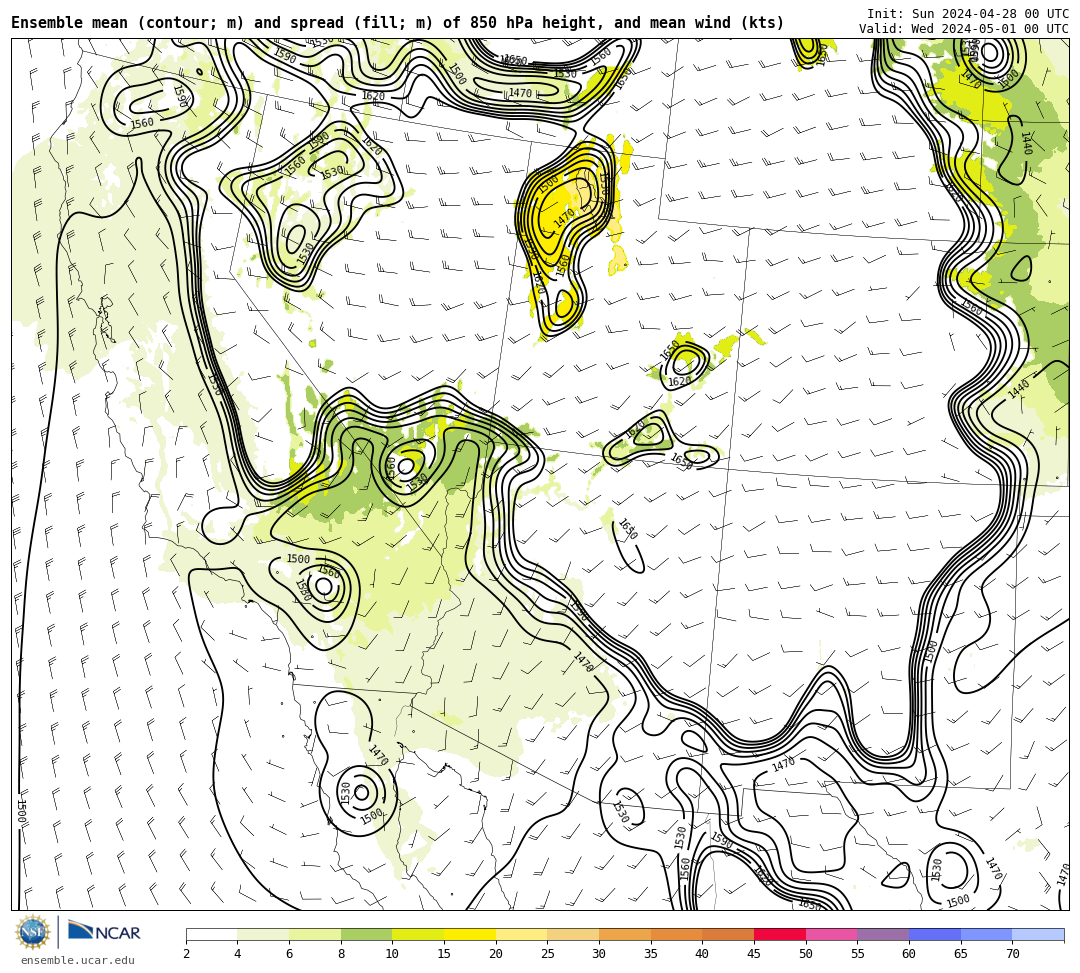
Task: Pick the 40–45 colorbar swatch
Action: [x=728, y=935]
